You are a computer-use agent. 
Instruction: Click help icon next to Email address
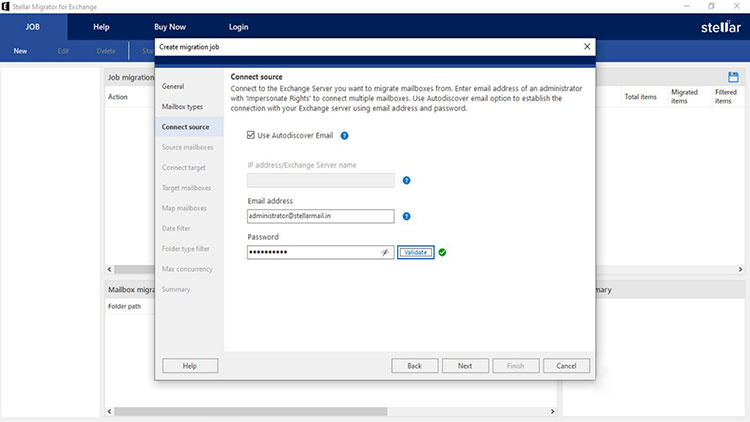point(406,216)
